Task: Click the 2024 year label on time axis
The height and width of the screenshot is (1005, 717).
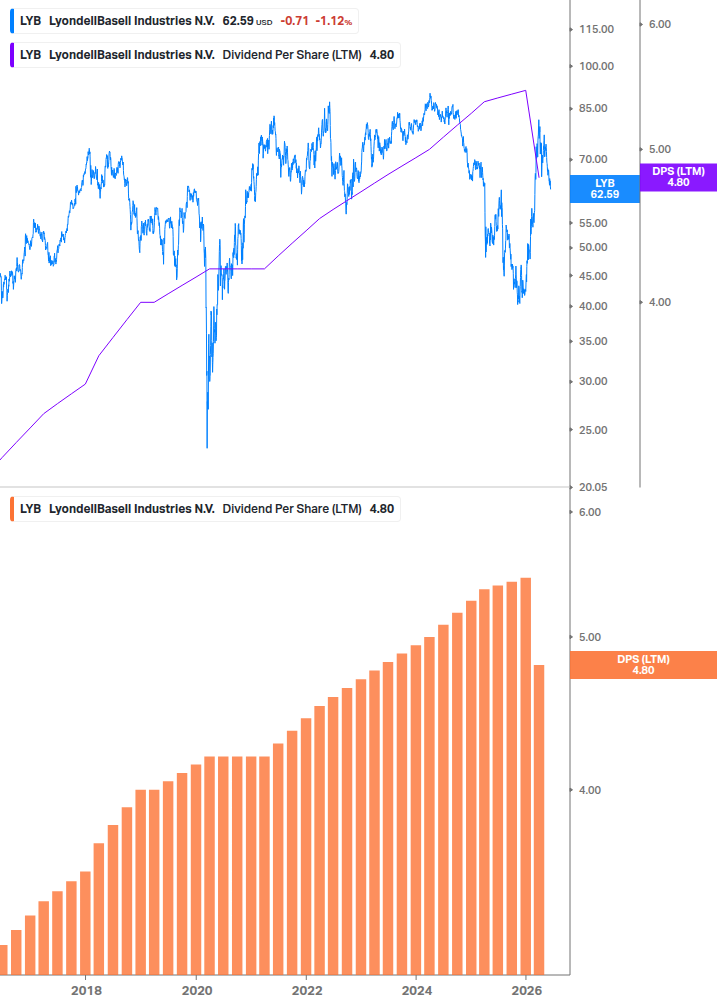Action: click(x=417, y=991)
